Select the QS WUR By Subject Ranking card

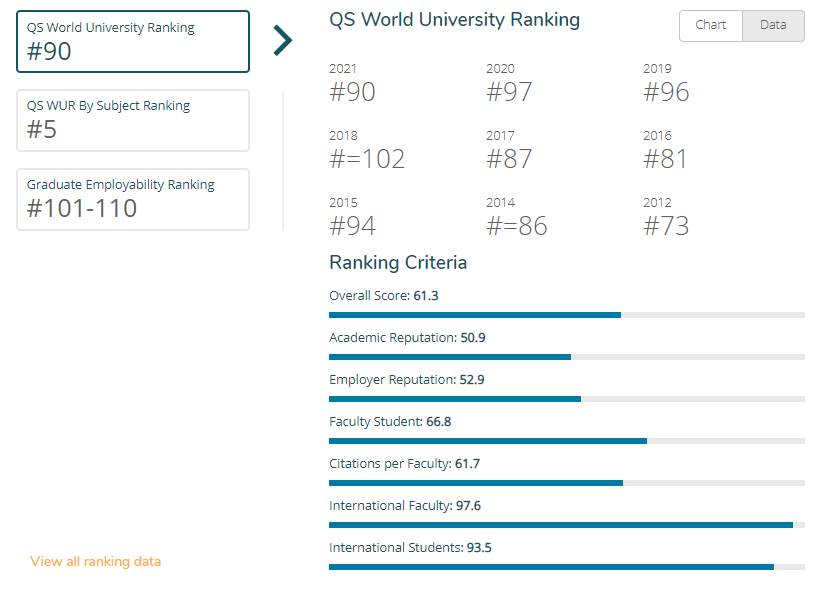tap(133, 120)
